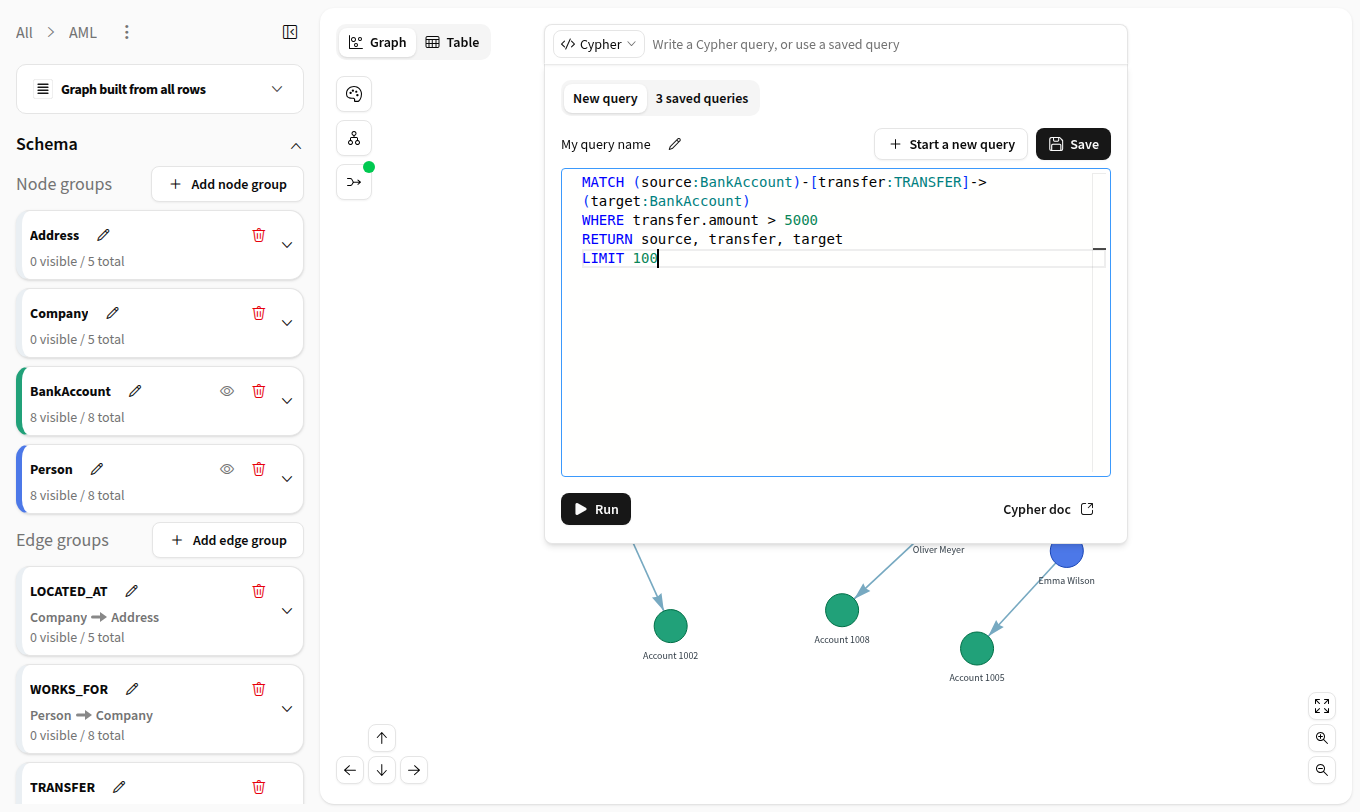
Task: Save the current query
Action: 1073,144
